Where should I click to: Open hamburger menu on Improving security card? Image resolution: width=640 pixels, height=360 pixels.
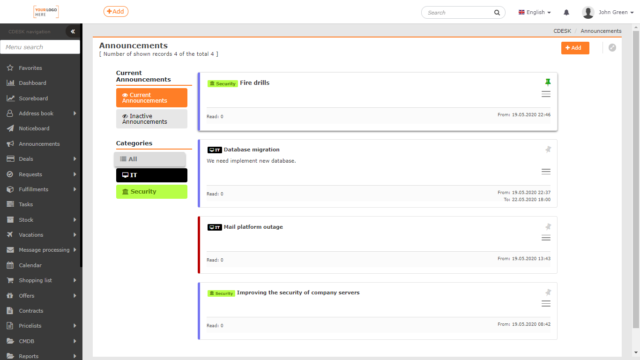point(546,304)
